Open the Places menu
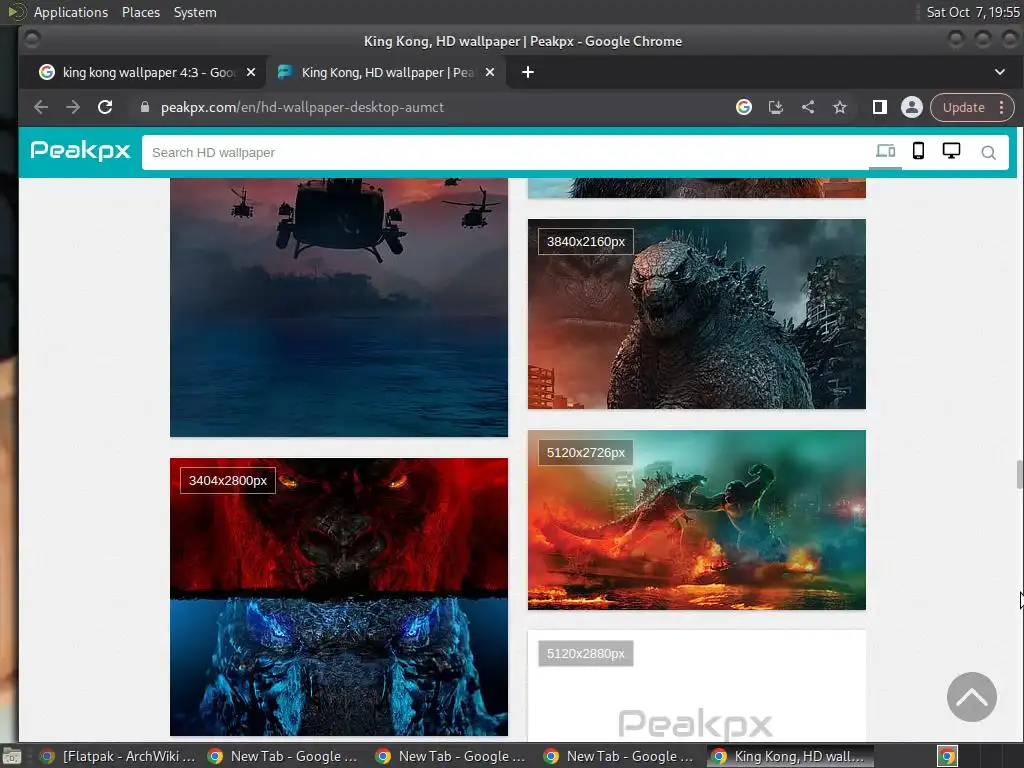The width and height of the screenshot is (1024, 768). point(140,12)
